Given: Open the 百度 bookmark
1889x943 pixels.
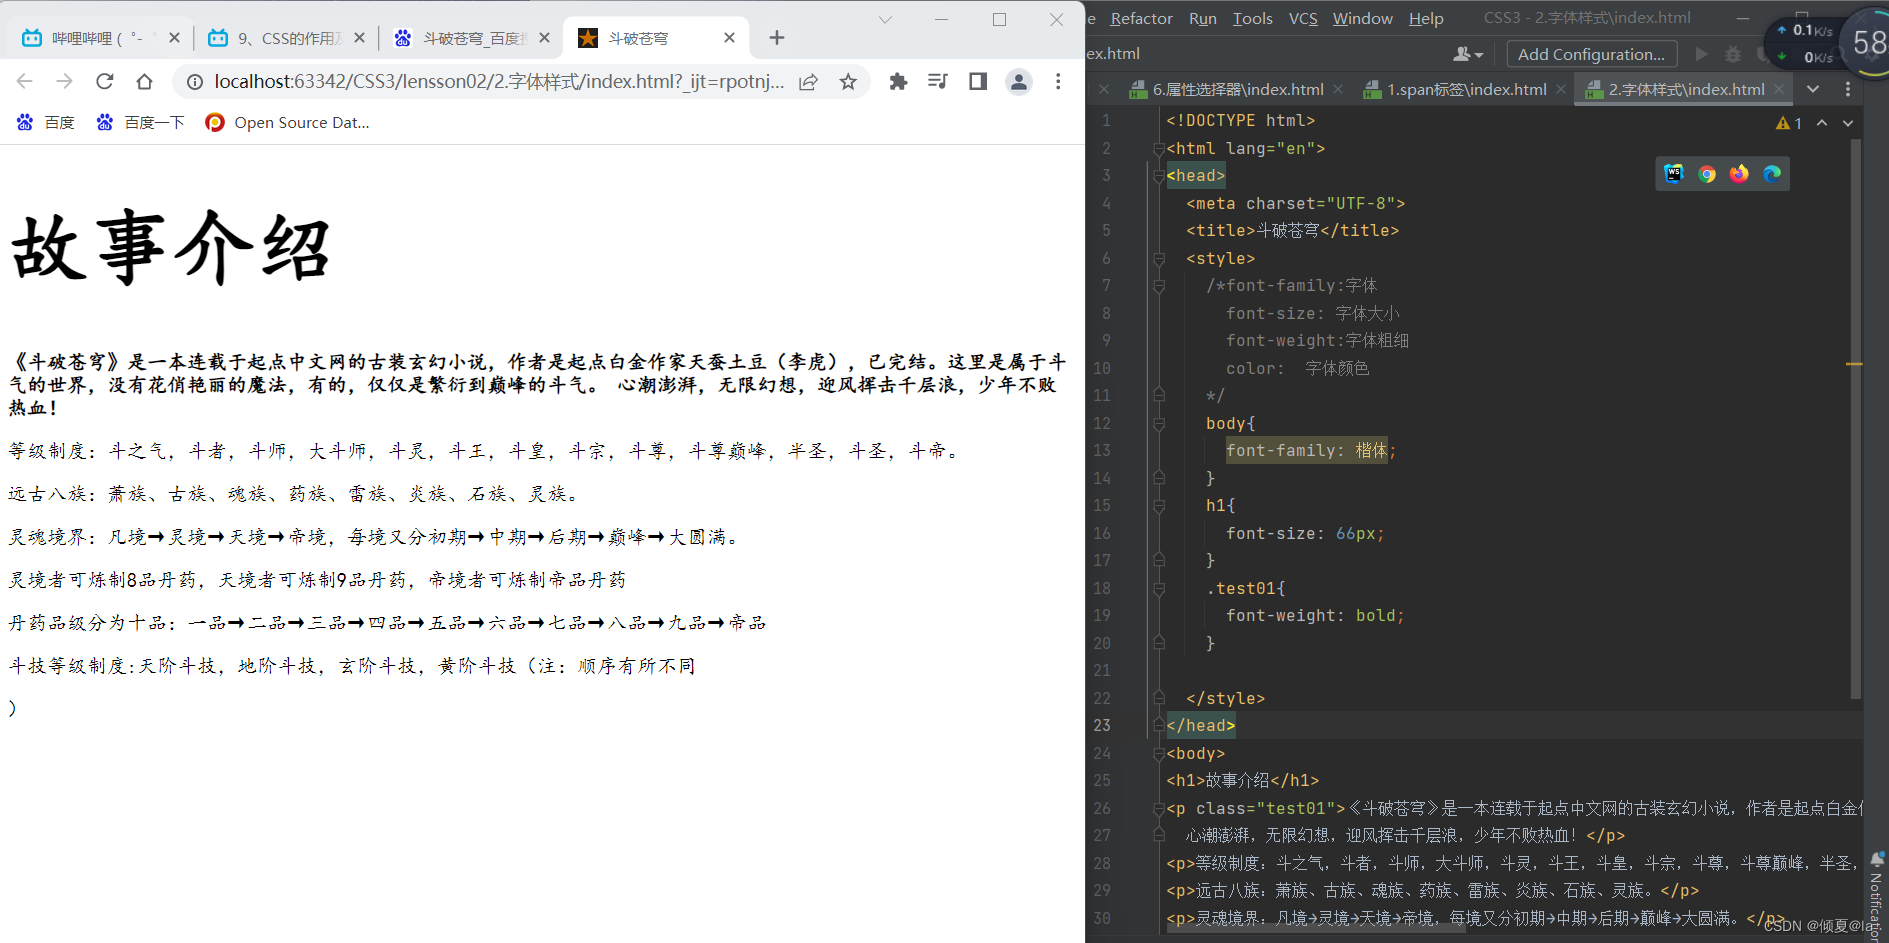Looking at the screenshot, I should 45,123.
